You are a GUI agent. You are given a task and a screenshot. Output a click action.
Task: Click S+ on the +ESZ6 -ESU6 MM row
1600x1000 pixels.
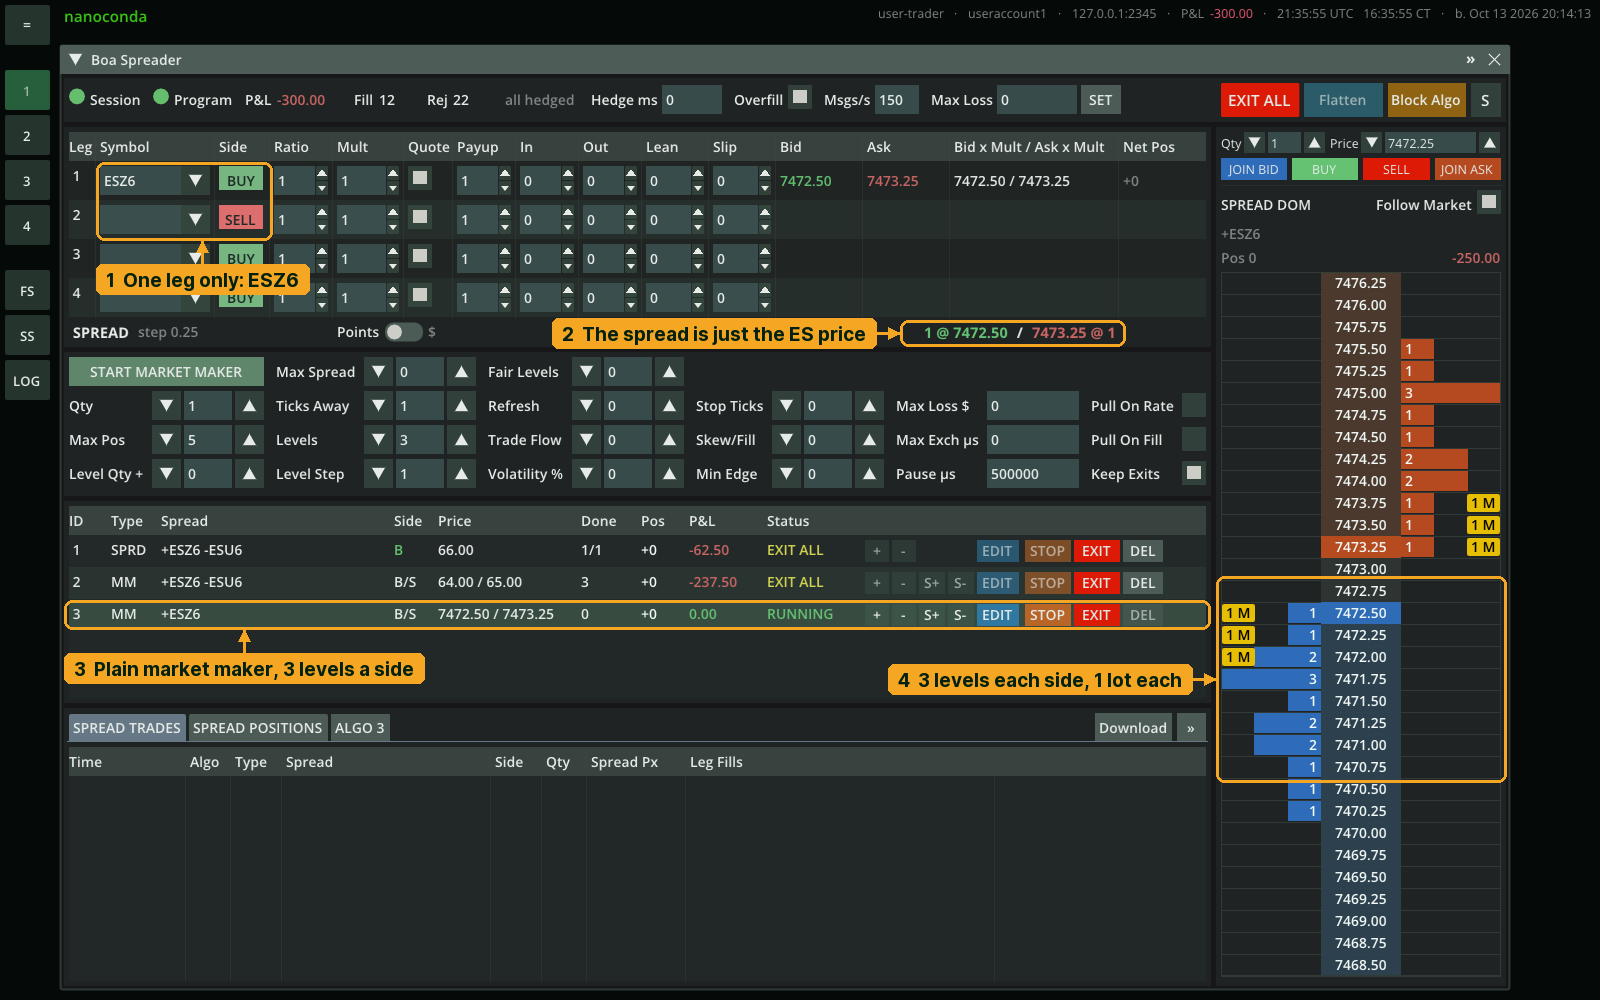[x=931, y=583]
